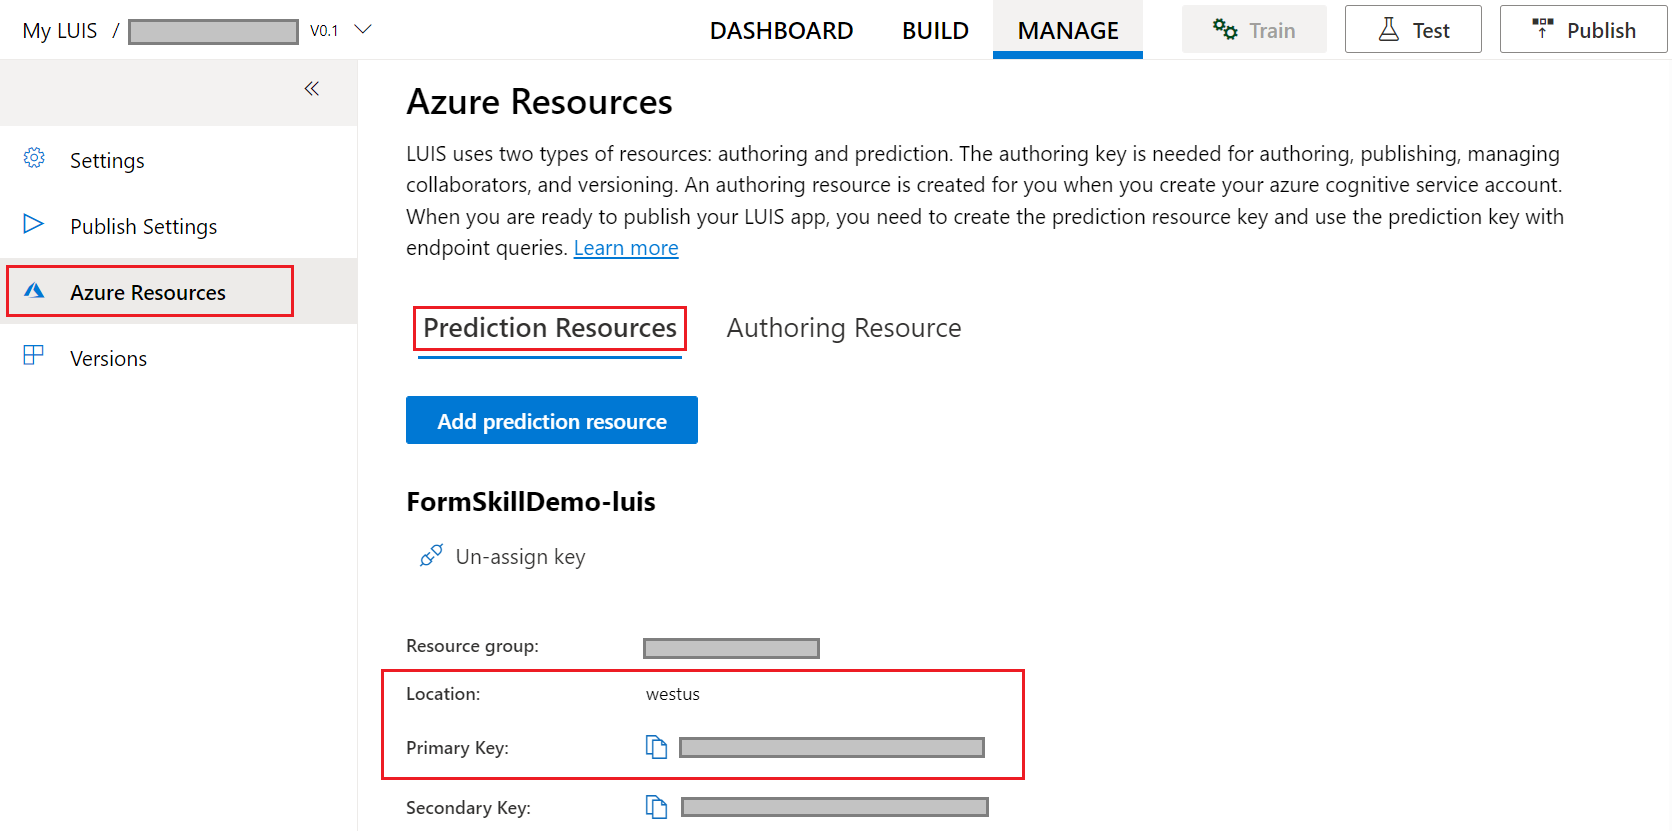Open the Test panel button
The height and width of the screenshot is (831, 1672).
(x=1413, y=29)
